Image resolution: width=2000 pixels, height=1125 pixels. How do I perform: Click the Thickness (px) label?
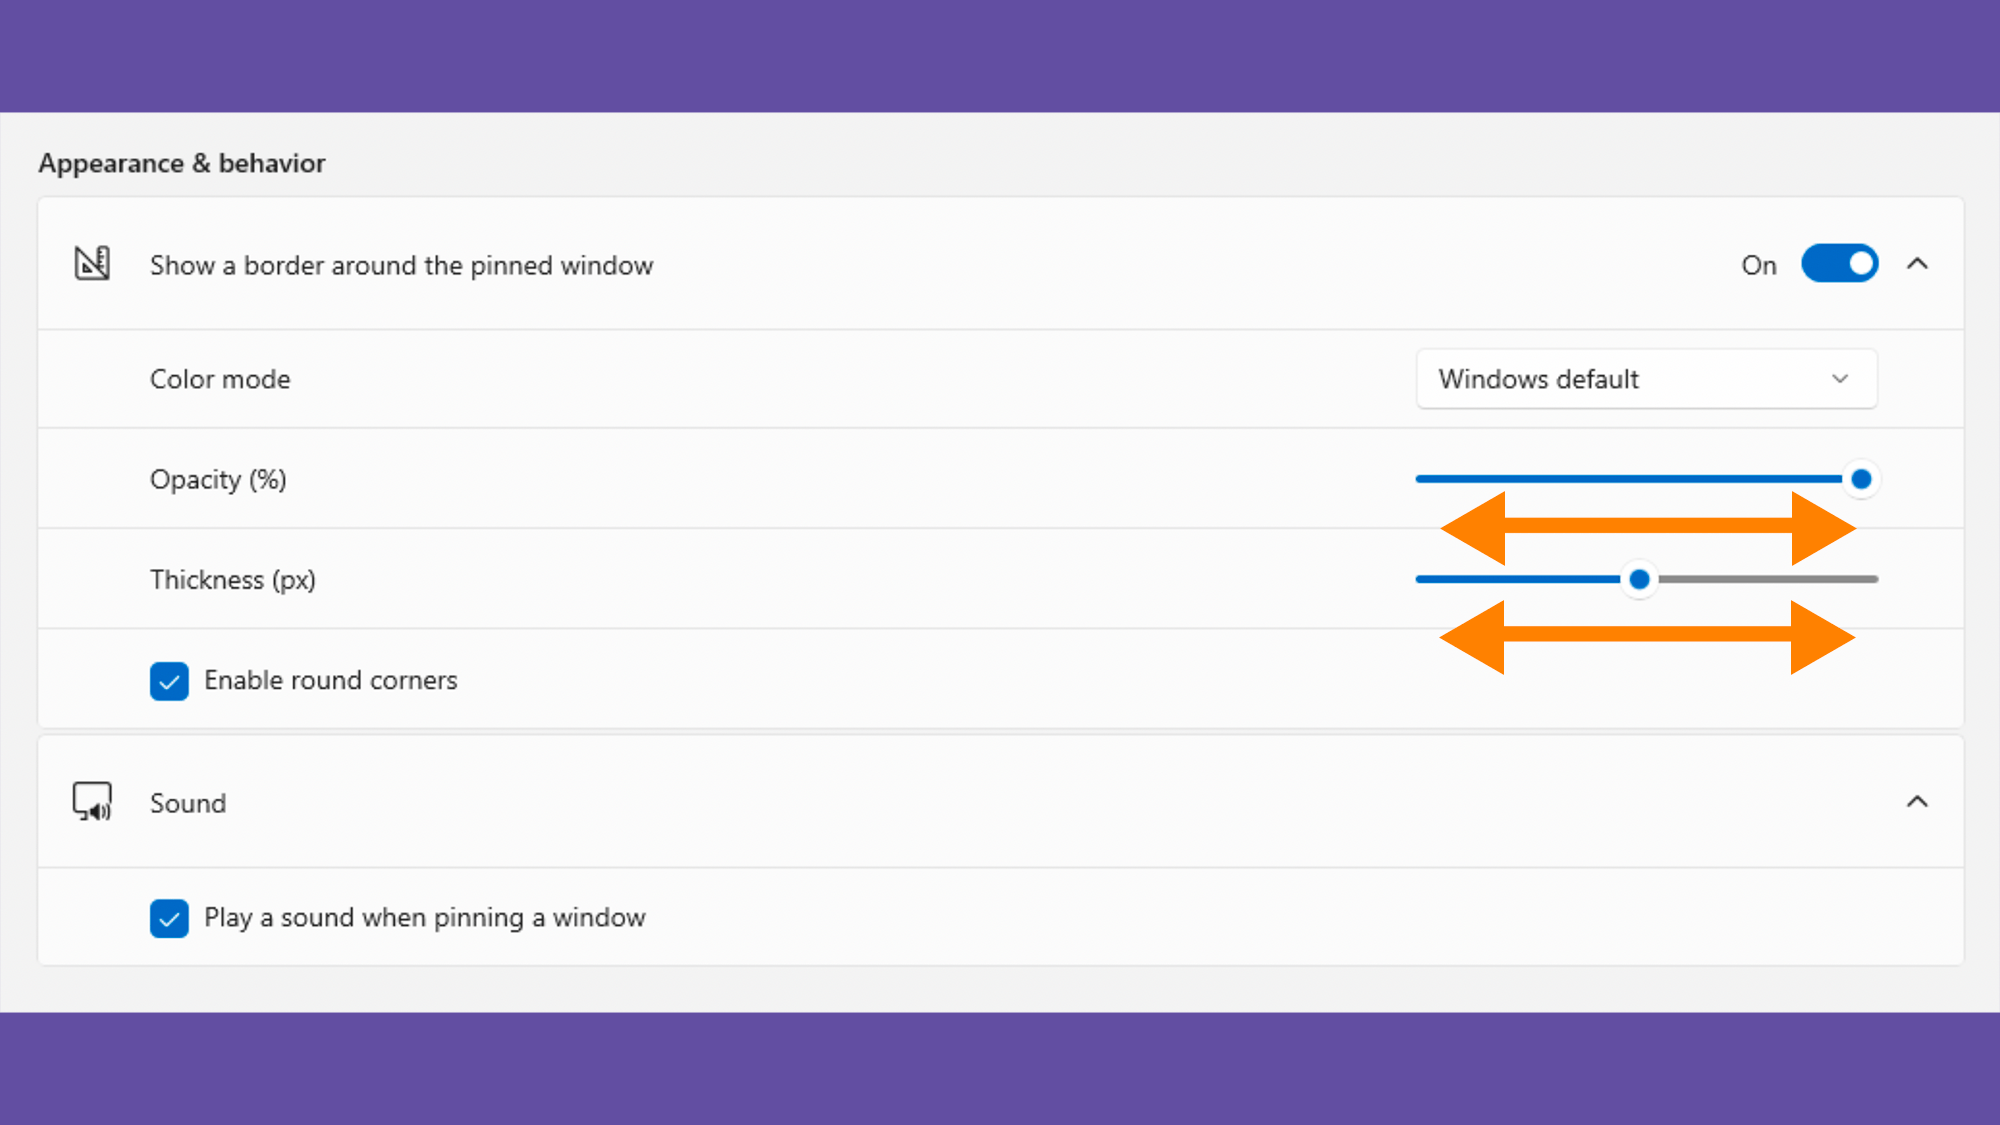point(232,580)
